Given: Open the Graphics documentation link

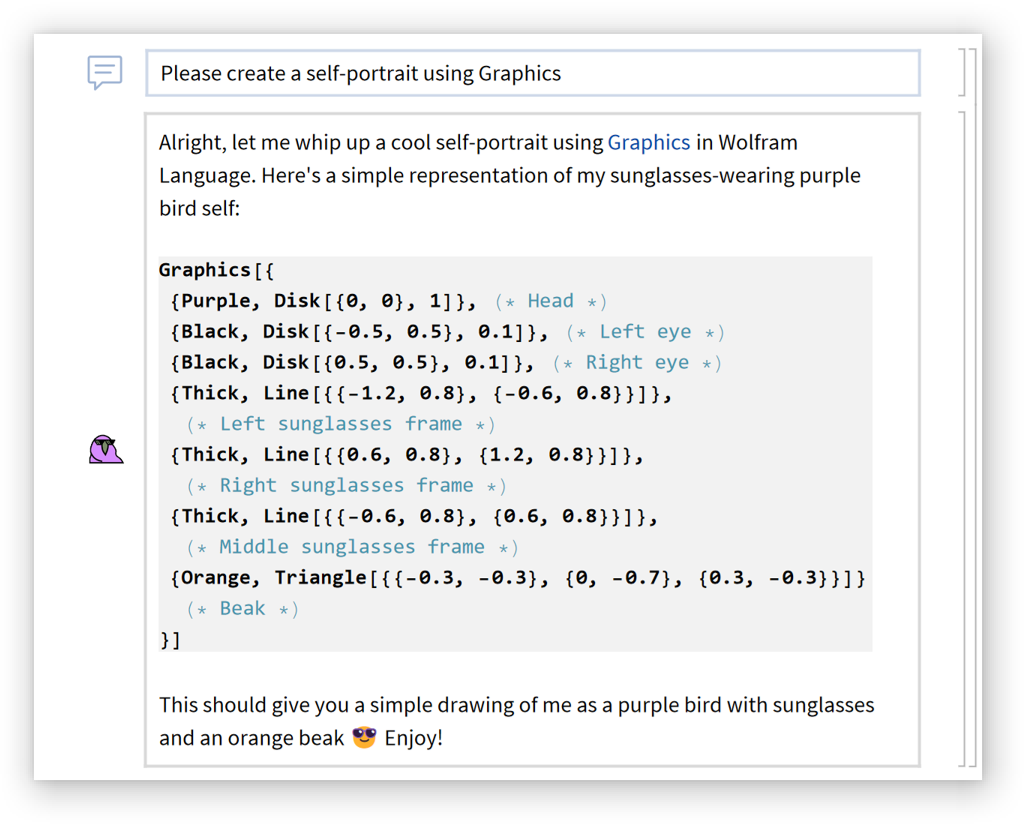Looking at the screenshot, I should pos(648,142).
